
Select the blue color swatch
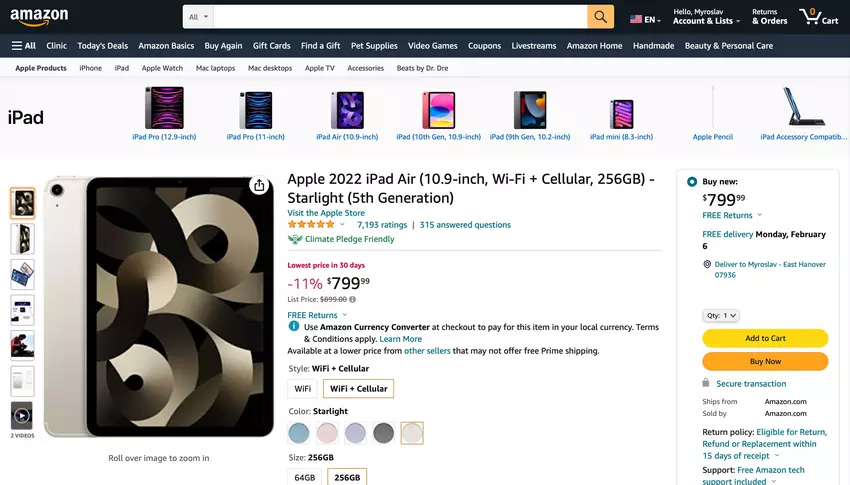[299, 433]
